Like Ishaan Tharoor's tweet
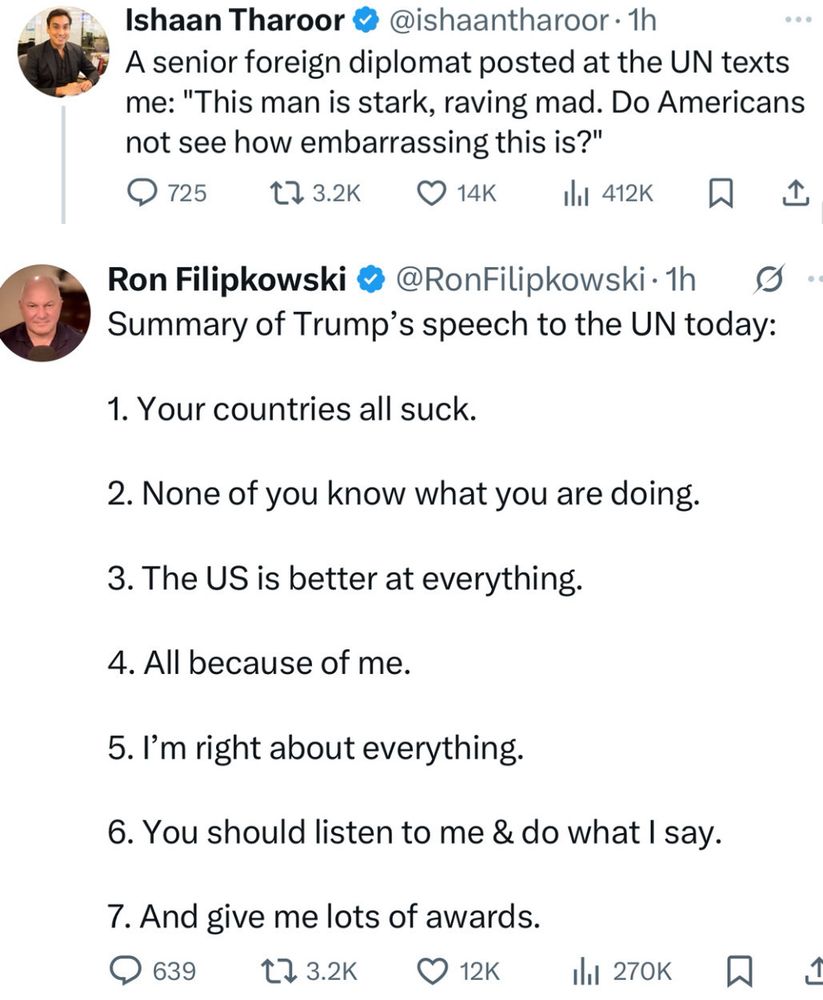This screenshot has height=1000, width=823. tap(431, 193)
